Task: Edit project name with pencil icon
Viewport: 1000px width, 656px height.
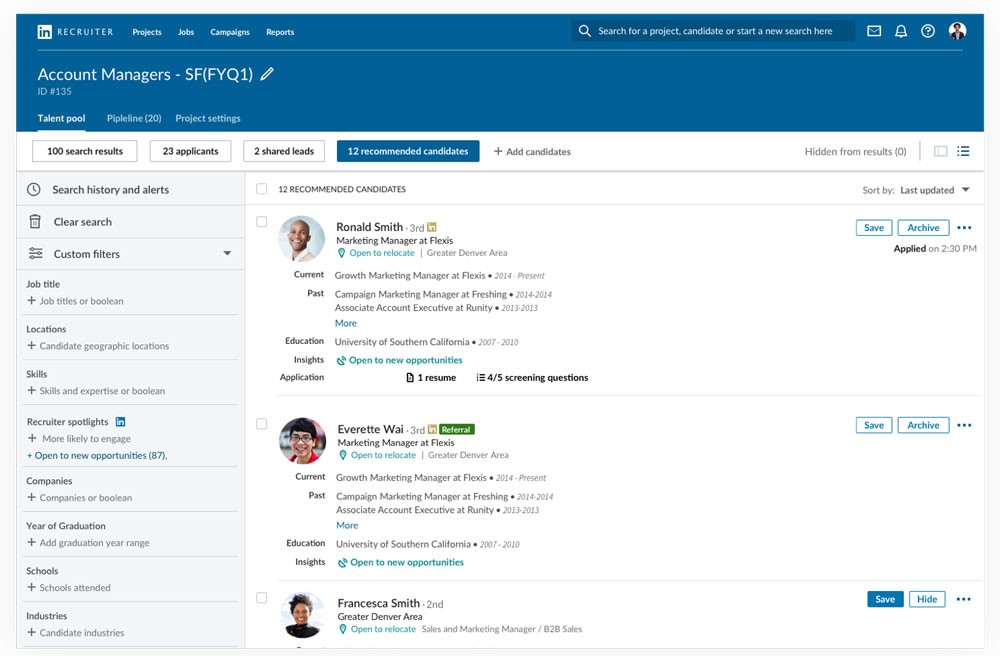Action: pyautogui.click(x=267, y=74)
